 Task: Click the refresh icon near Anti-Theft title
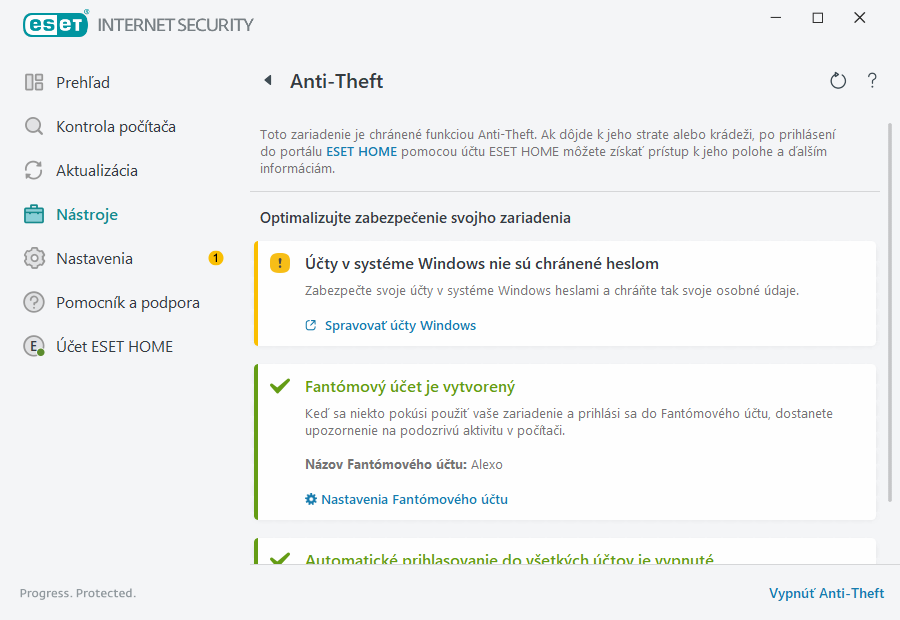[x=838, y=81]
